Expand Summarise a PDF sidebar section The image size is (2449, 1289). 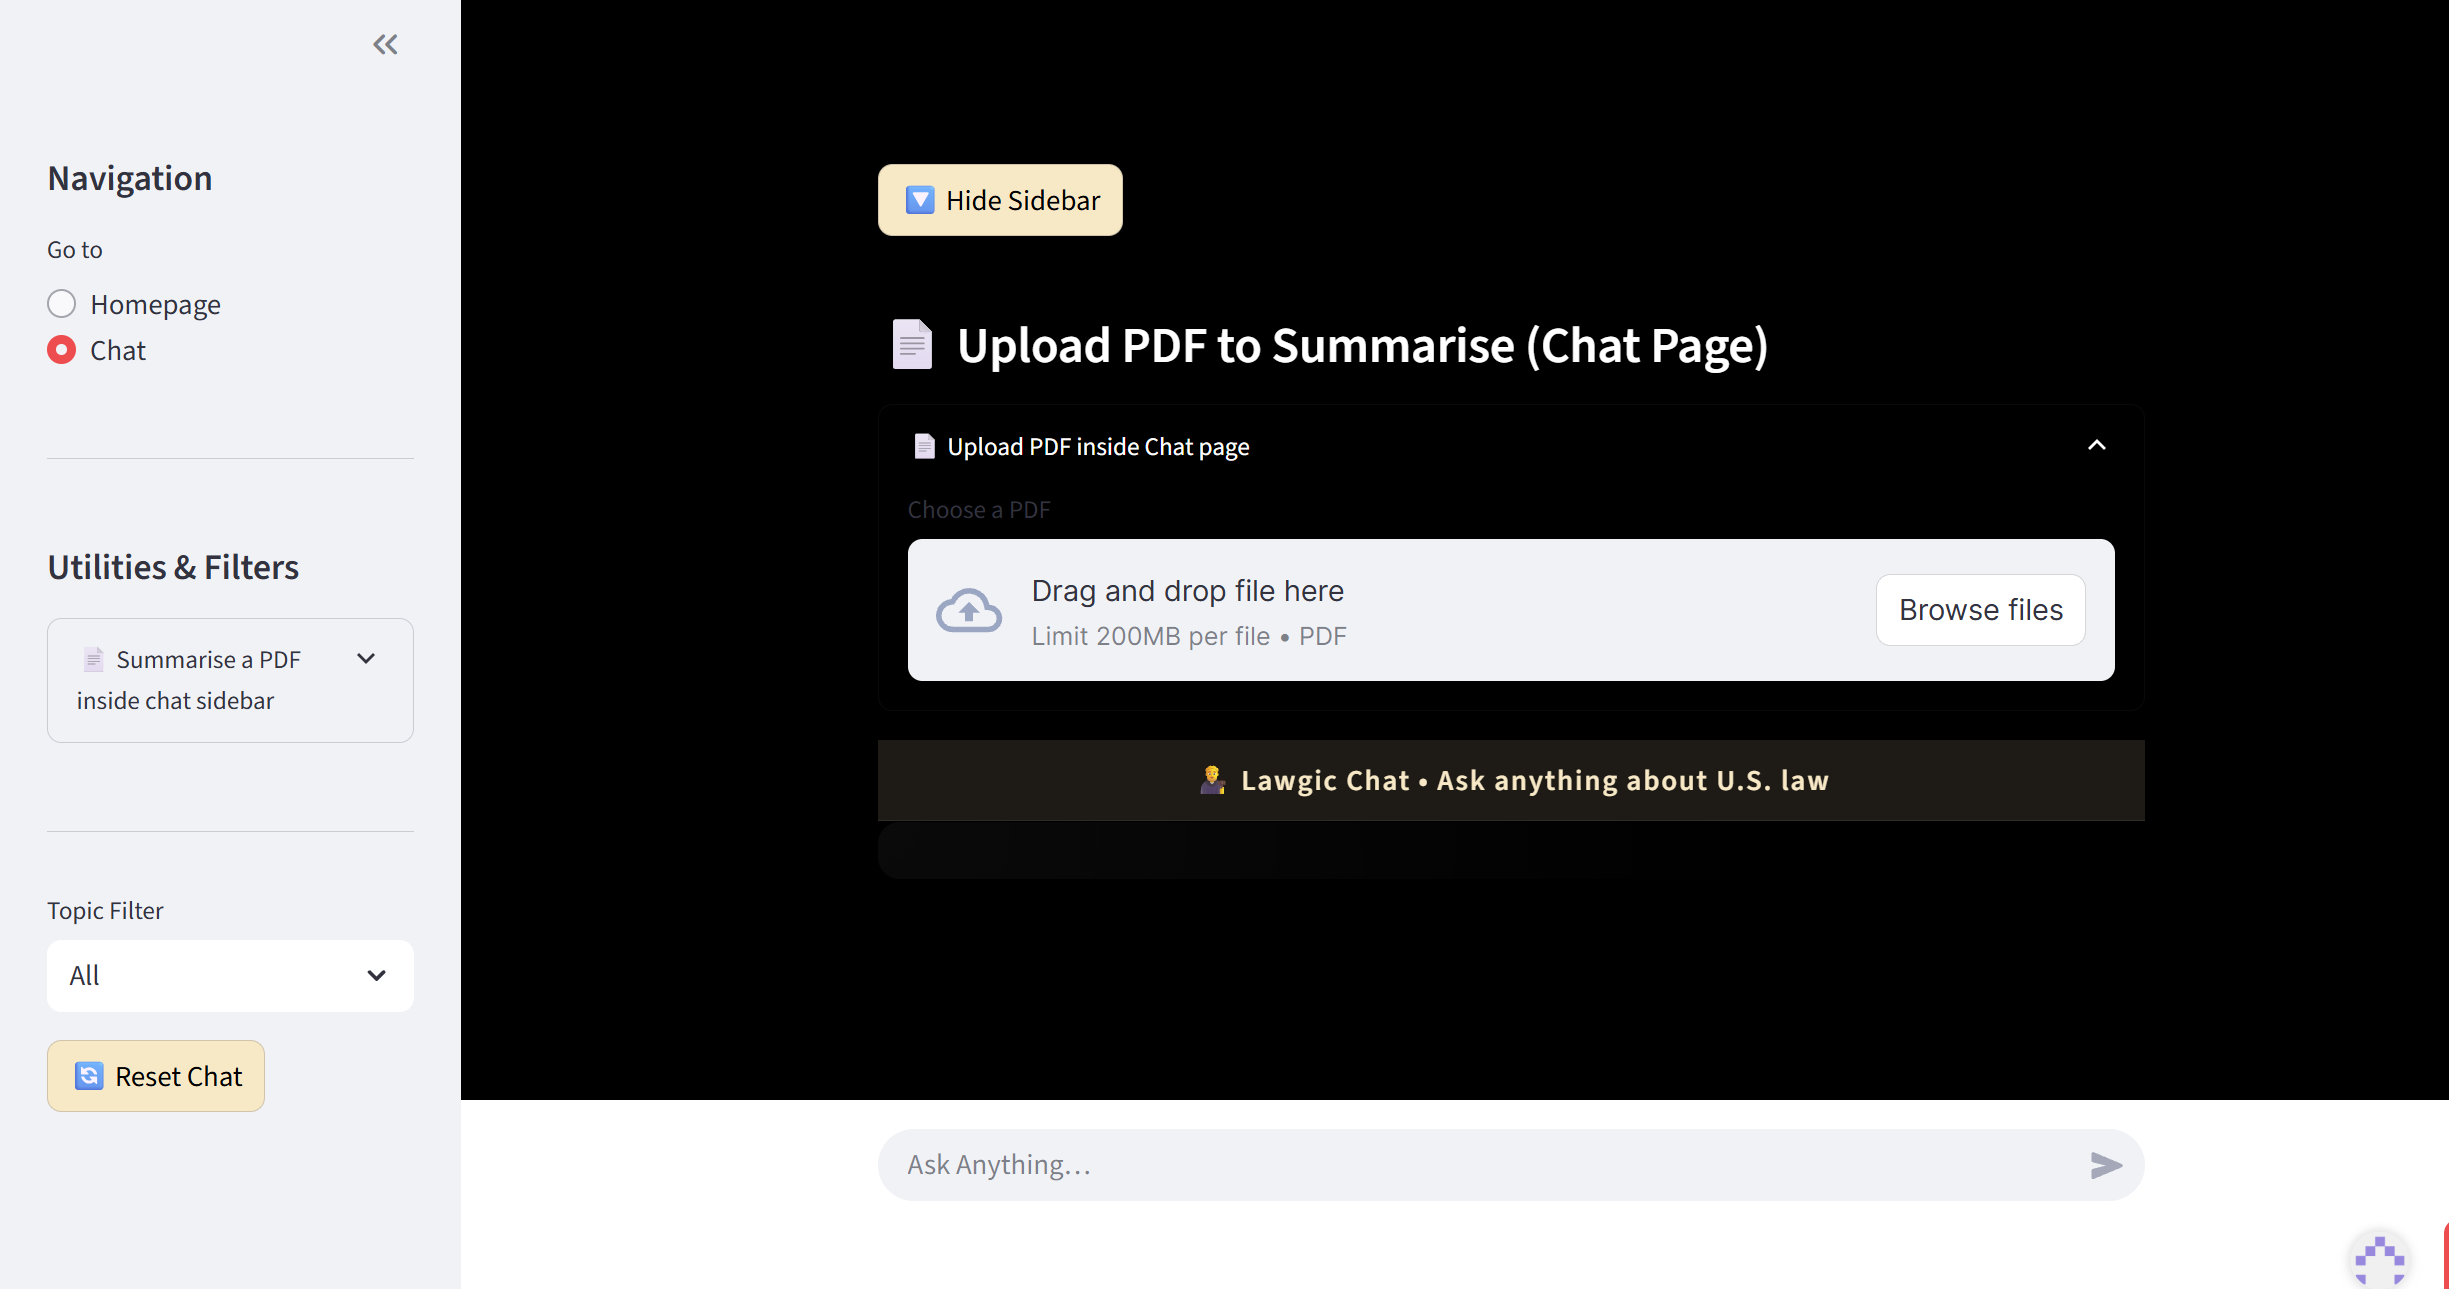pos(366,659)
